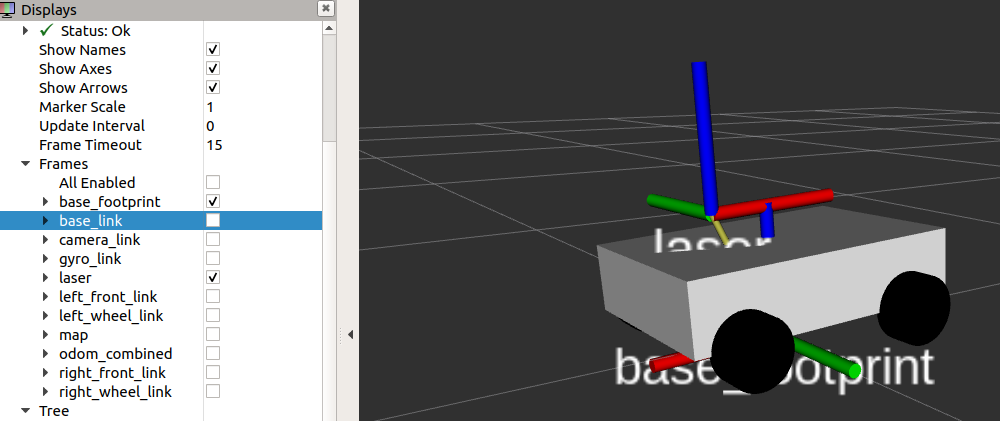
Task: Select the gyro_link frame row
Action: [90, 259]
